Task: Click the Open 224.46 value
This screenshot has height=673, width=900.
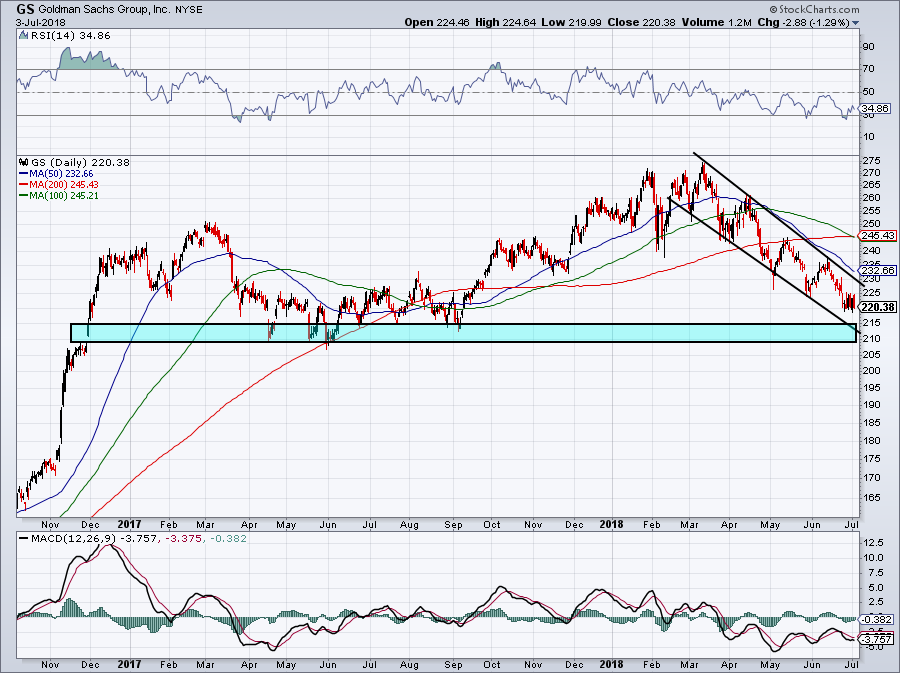Action: (x=437, y=22)
